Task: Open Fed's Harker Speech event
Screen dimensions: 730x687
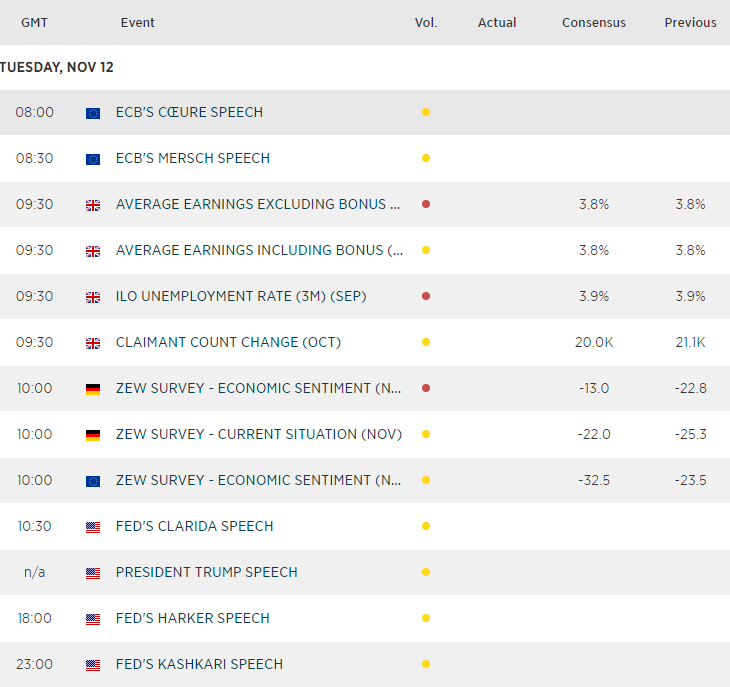Action: click(x=192, y=618)
